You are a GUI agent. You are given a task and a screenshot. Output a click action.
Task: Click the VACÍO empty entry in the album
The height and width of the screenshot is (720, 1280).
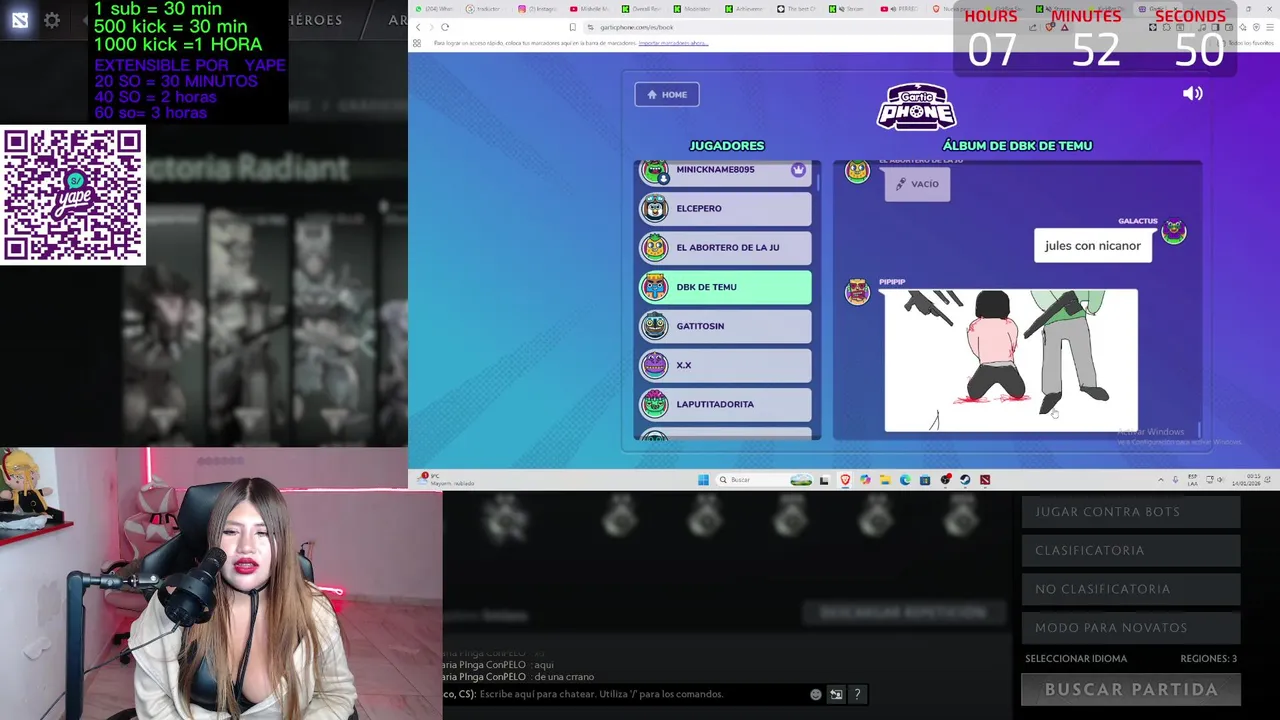917,184
